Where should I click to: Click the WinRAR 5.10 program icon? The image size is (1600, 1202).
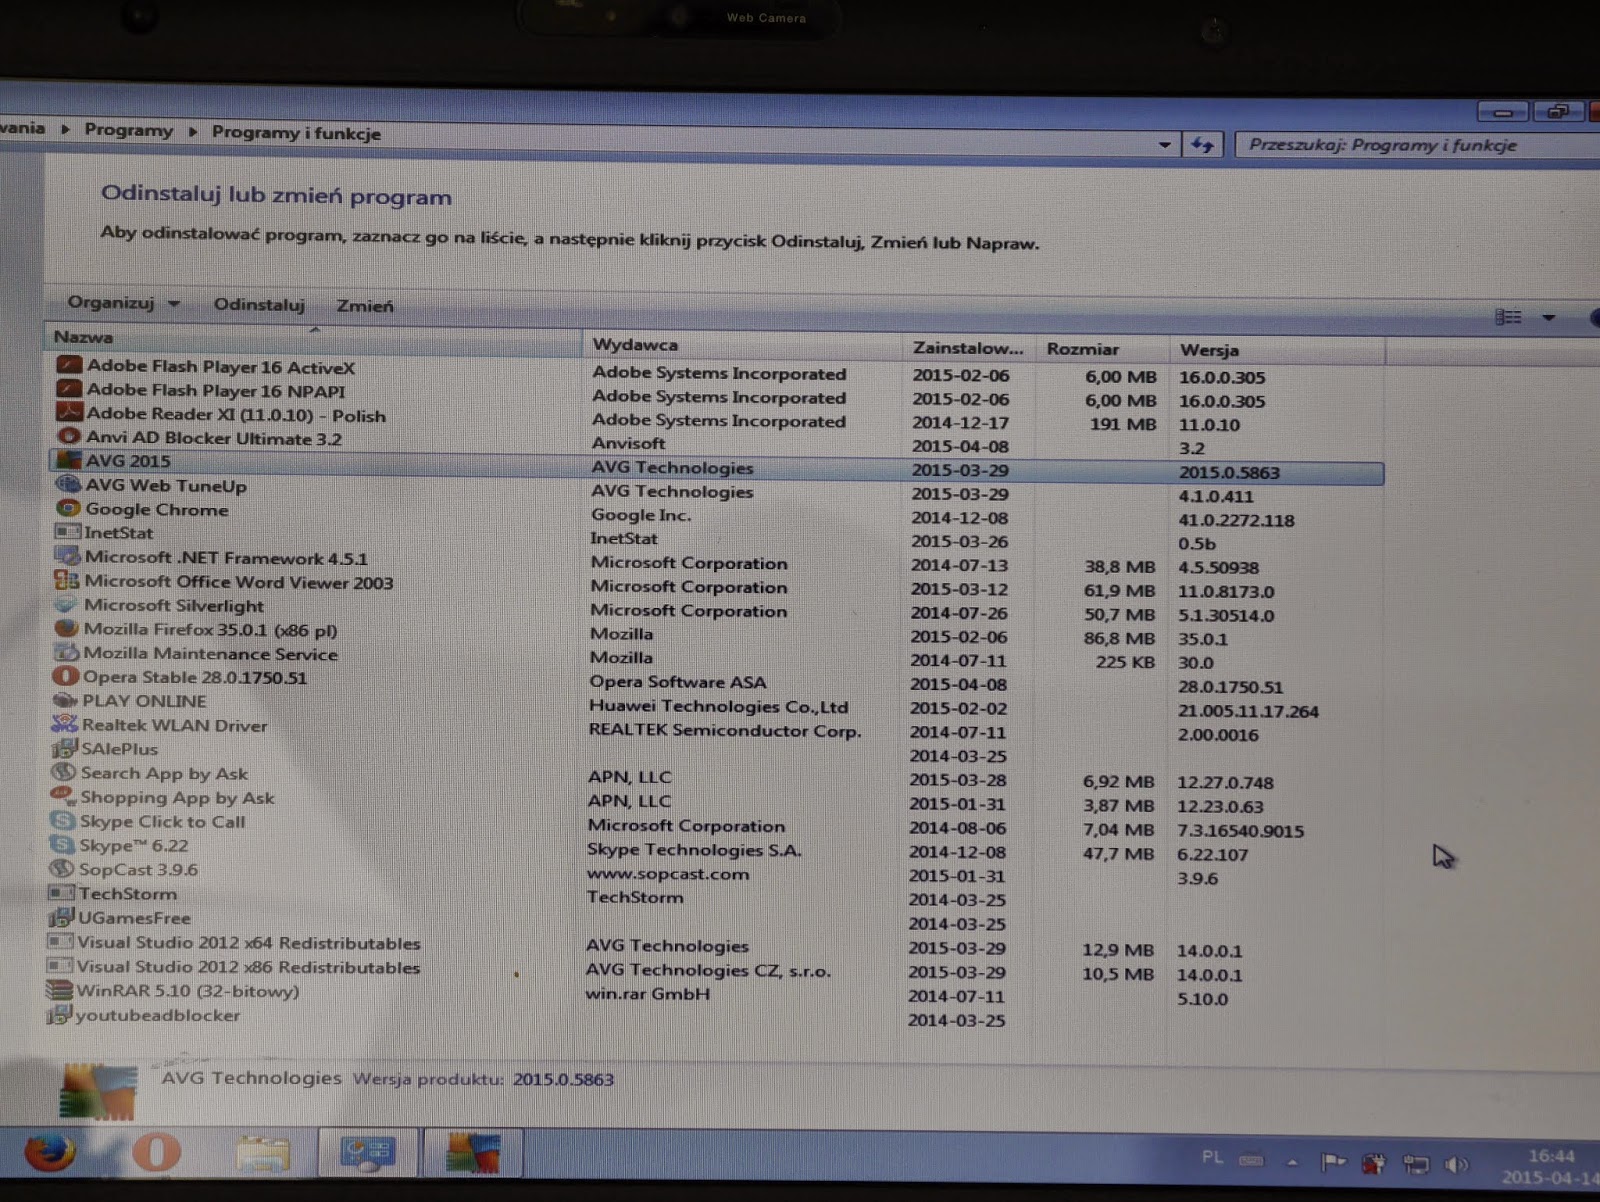pyautogui.click(x=59, y=990)
